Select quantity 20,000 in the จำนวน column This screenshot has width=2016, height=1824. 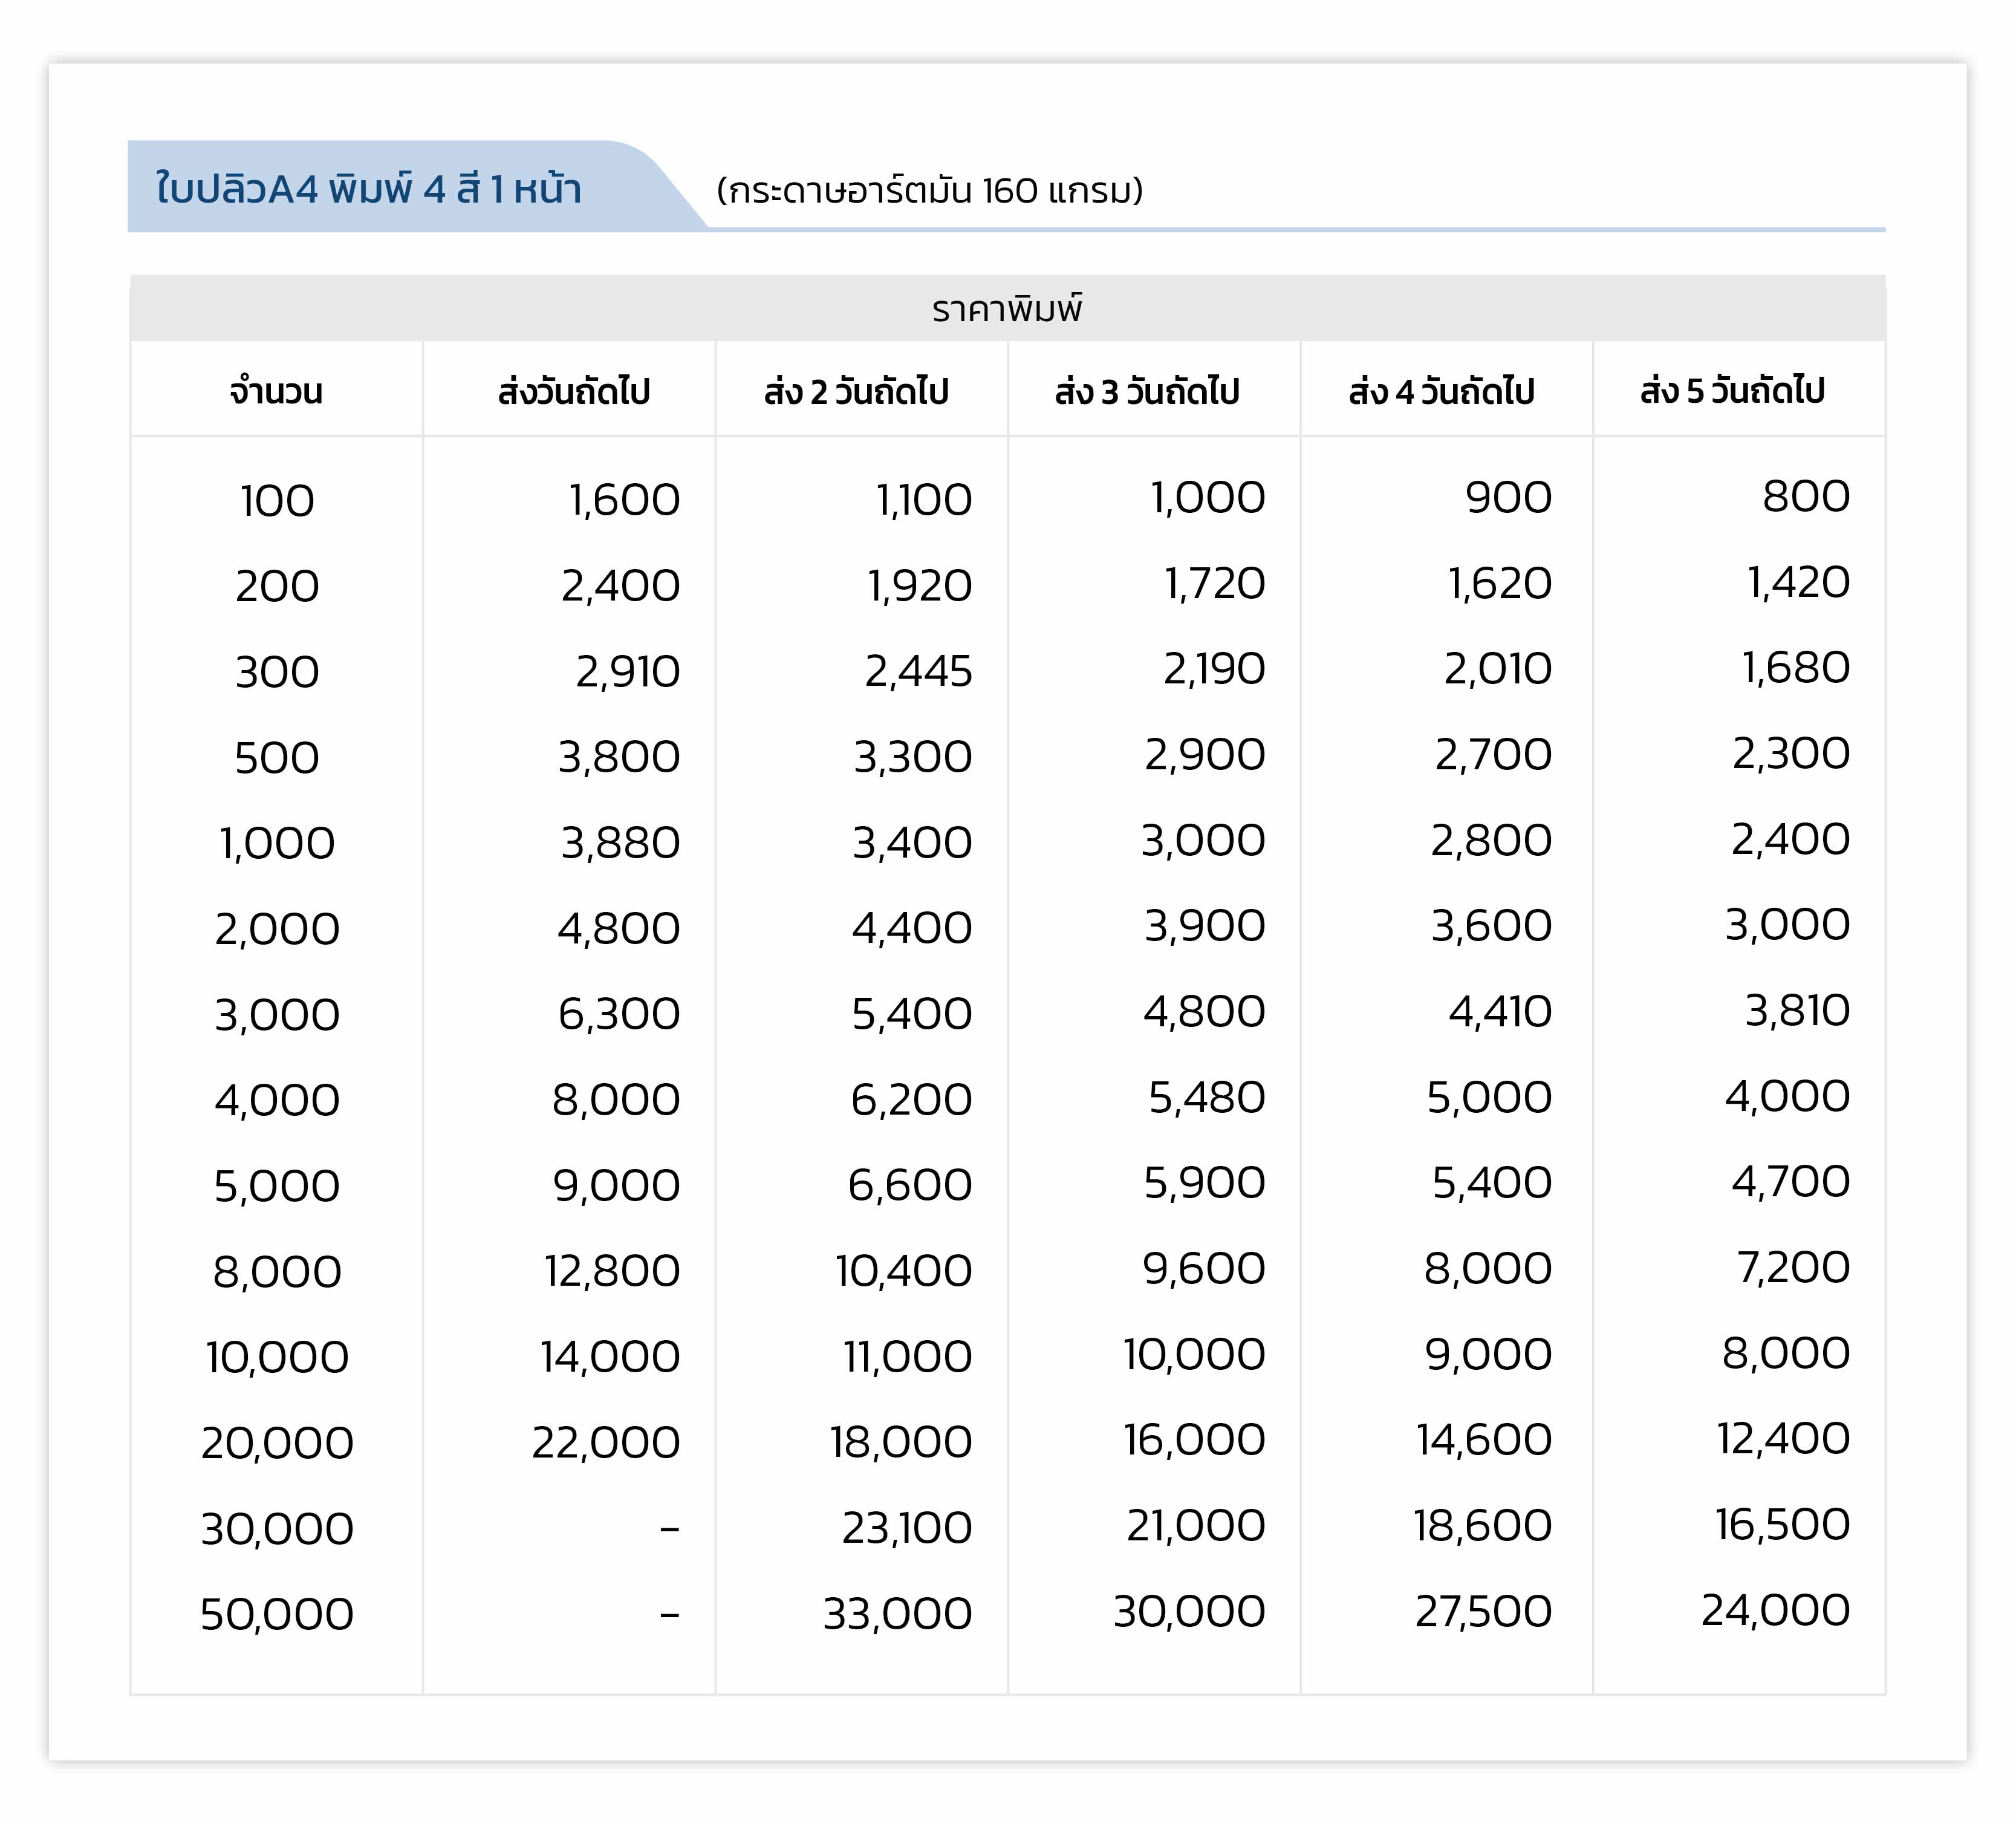pos(277,1443)
